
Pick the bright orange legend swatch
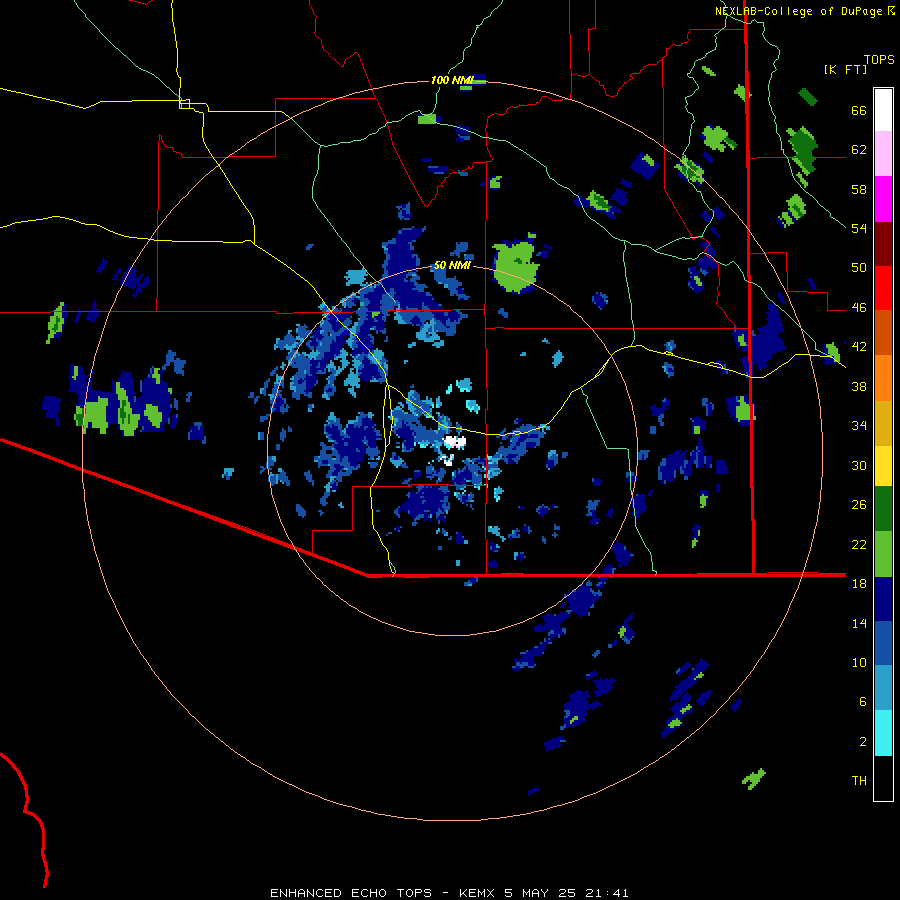(883, 378)
